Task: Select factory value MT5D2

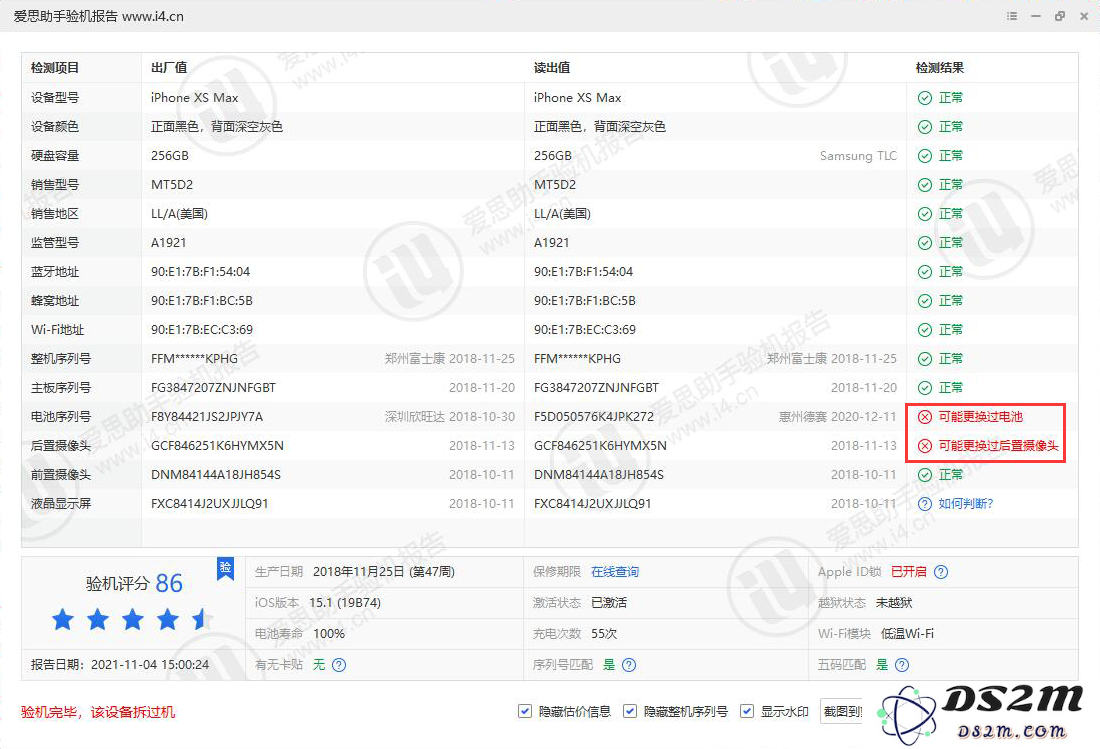Action: click(x=172, y=184)
